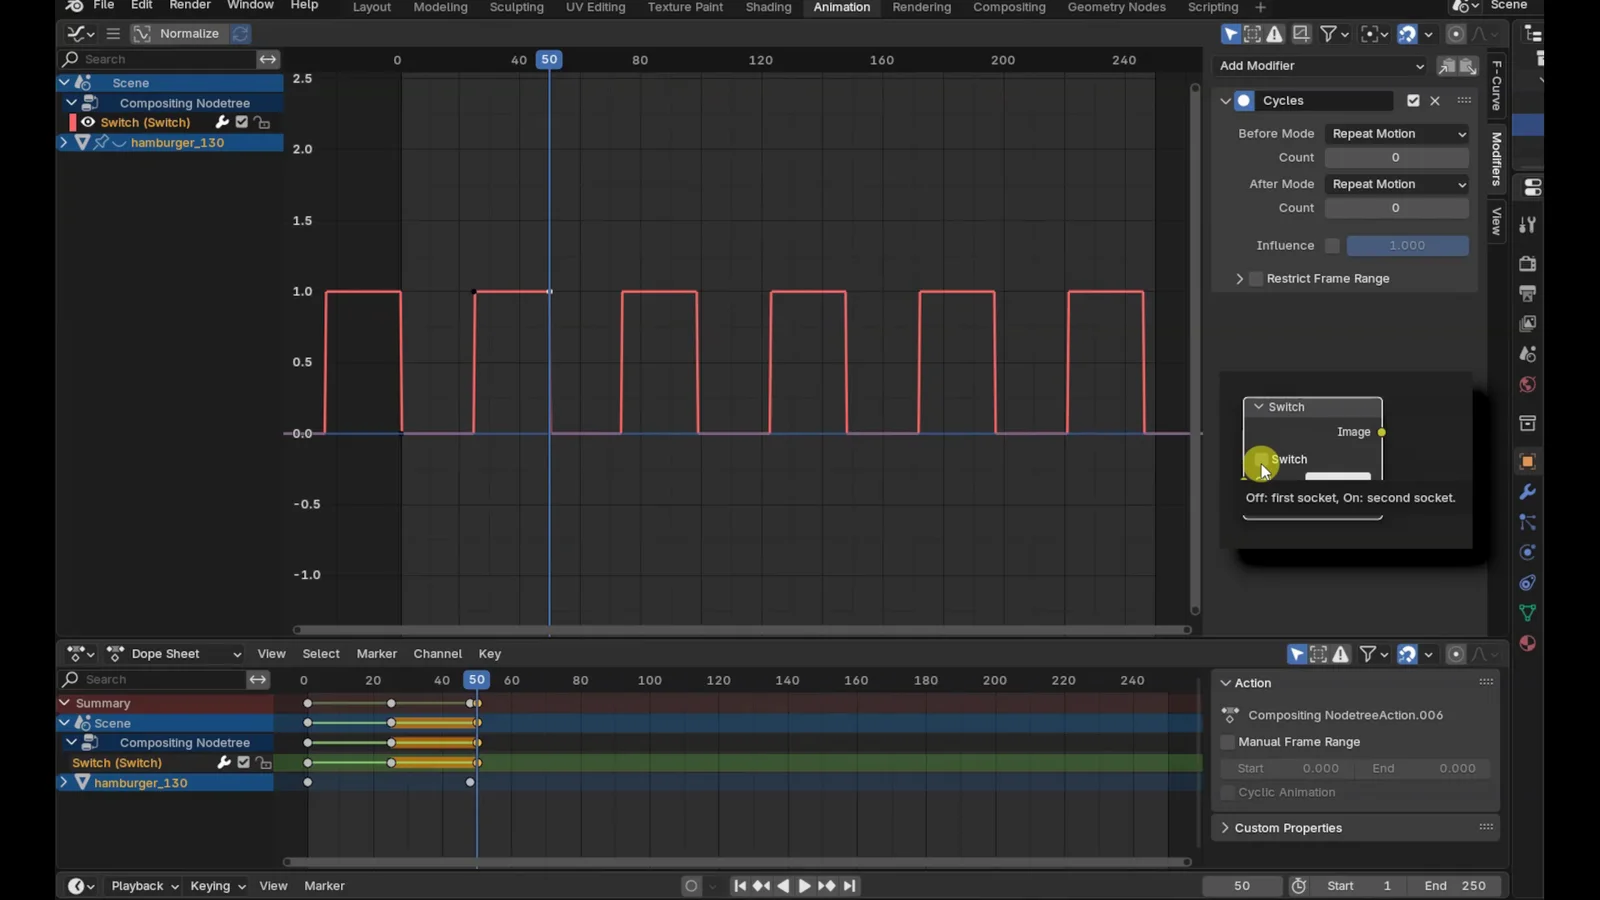Jump to the end frame

point(849,886)
